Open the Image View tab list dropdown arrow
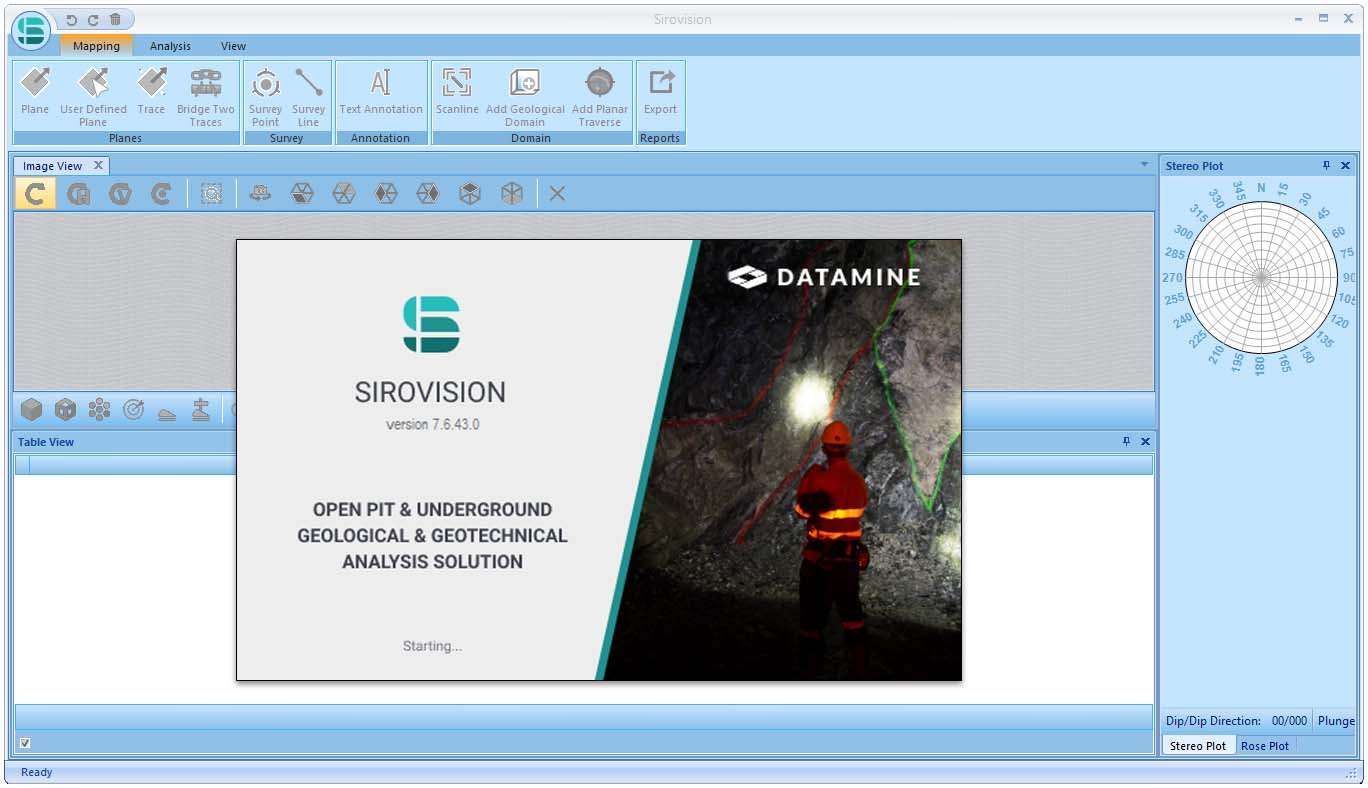 click(1145, 165)
